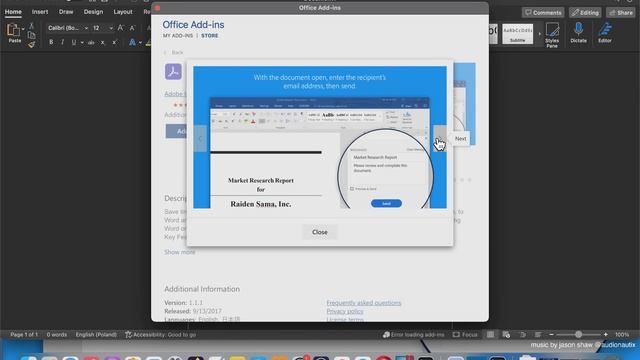The width and height of the screenshot is (640, 360).
Task: Open the Text Effects dropdown arrow
Action: point(140,42)
